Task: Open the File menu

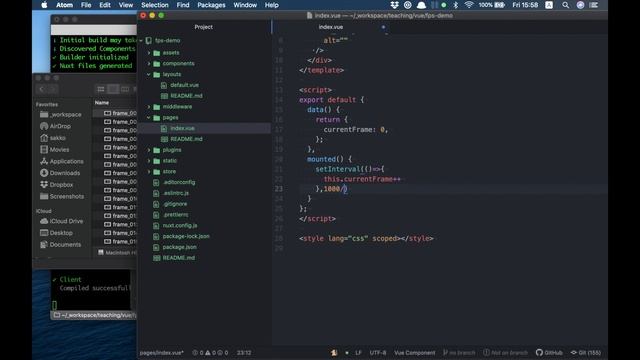Action: (x=86, y=5)
